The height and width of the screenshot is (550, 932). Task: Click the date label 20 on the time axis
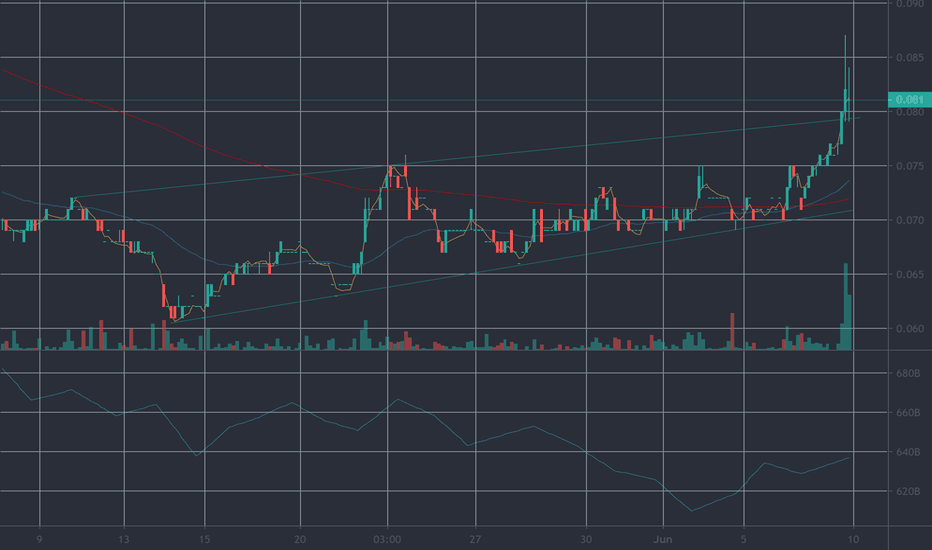(x=300, y=539)
